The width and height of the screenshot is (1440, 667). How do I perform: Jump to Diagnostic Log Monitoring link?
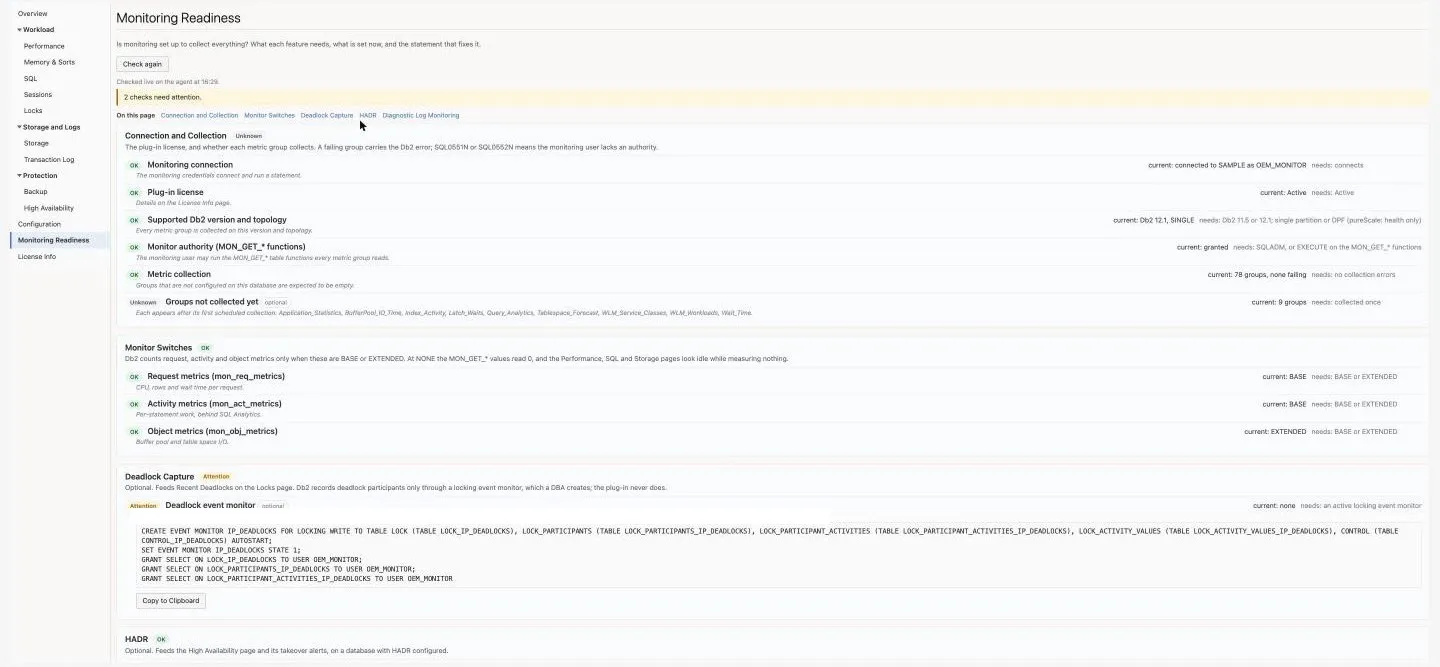[x=421, y=115]
